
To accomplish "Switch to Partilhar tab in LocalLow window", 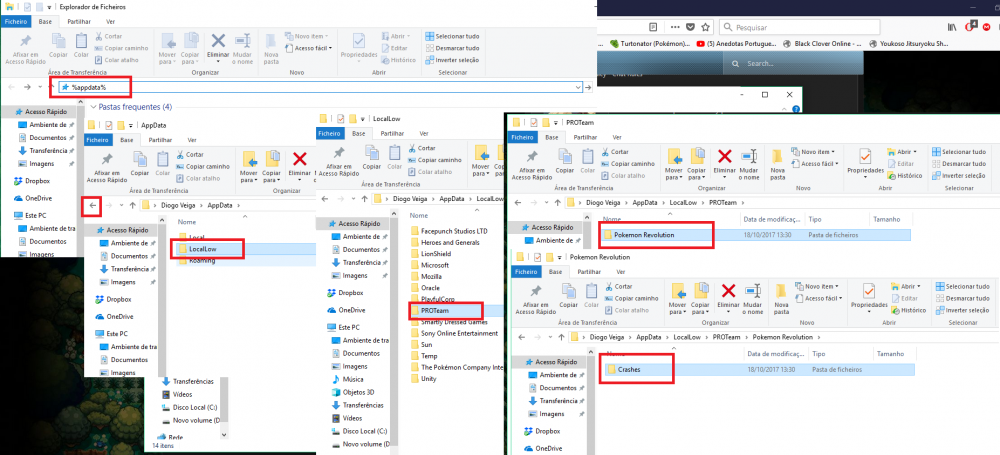I will coord(391,133).
